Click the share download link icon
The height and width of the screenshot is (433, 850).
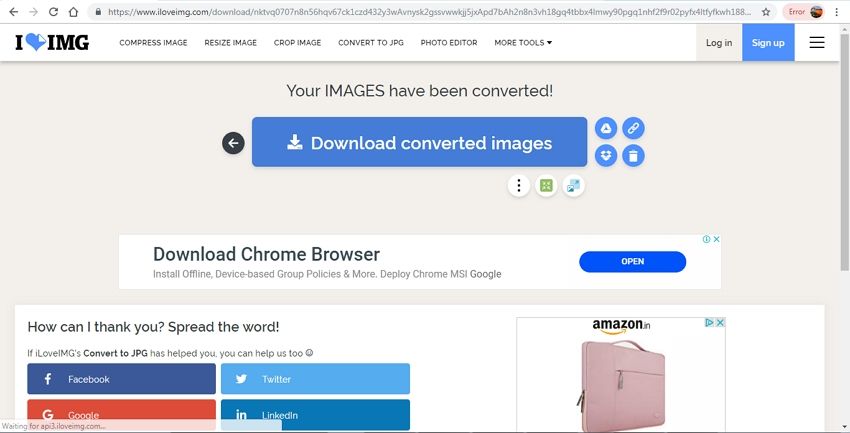[x=633, y=128]
